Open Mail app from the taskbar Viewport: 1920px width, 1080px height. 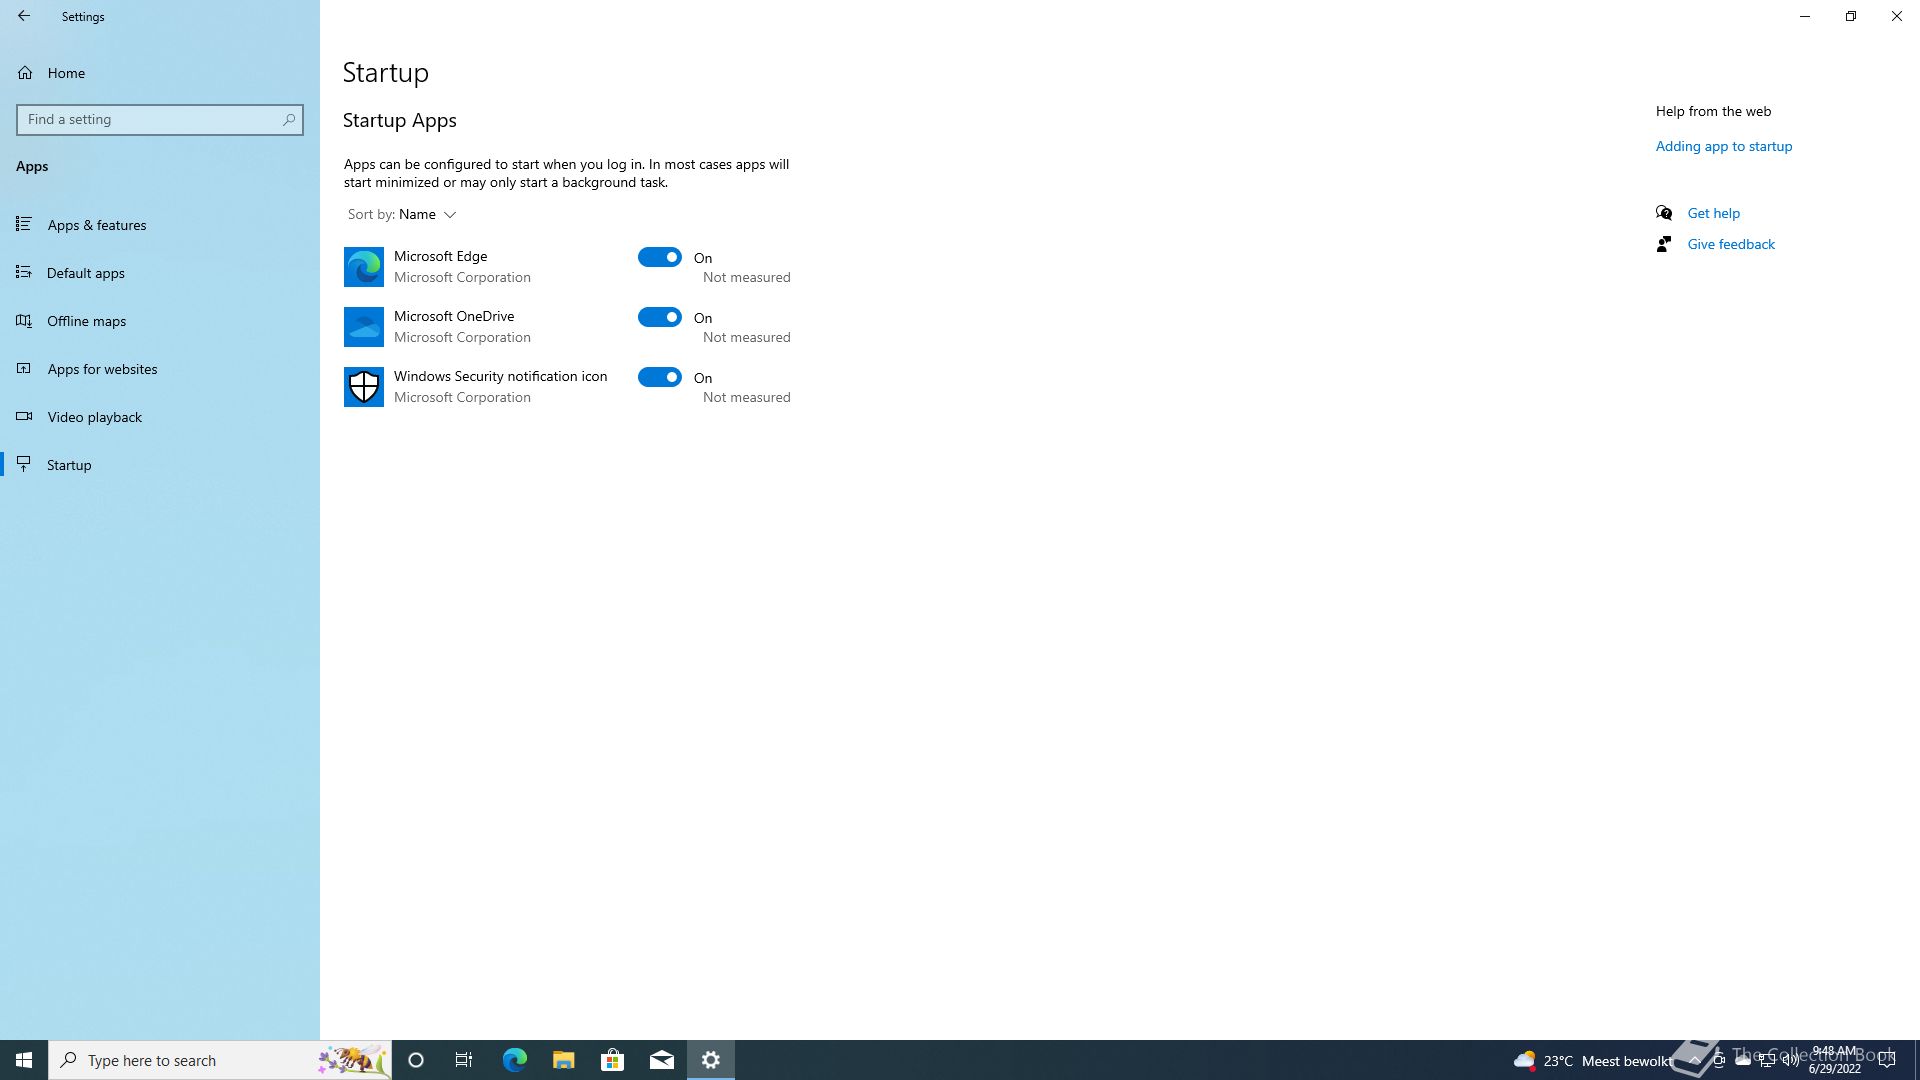point(661,1060)
